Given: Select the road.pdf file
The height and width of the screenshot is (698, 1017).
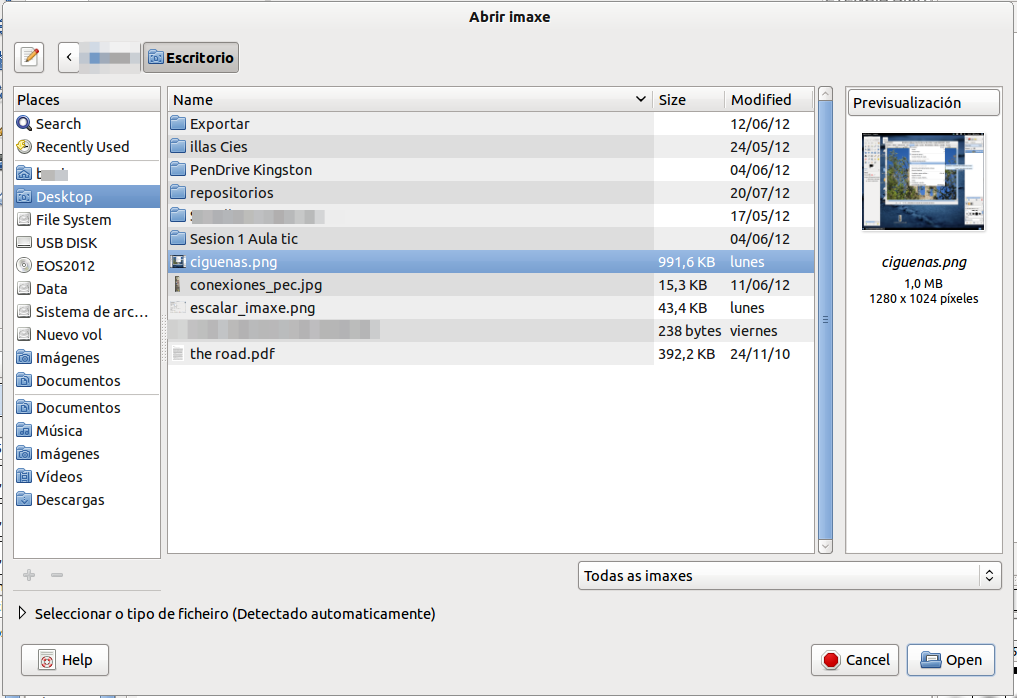Looking at the screenshot, I should click(x=232, y=354).
